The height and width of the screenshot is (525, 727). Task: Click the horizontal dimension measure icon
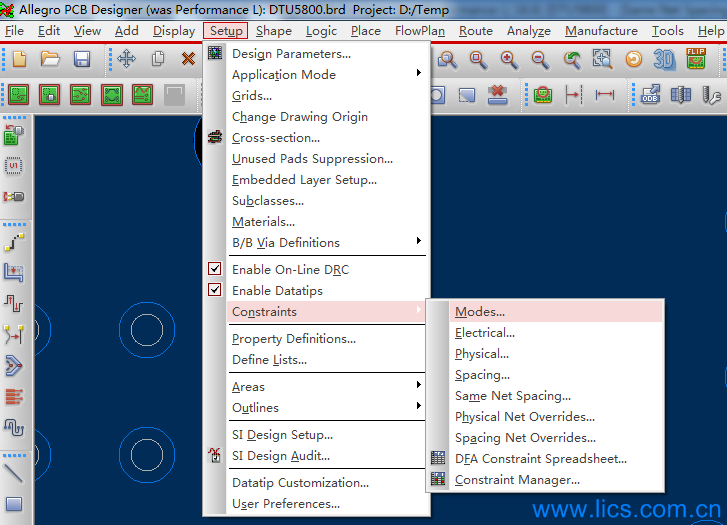click(x=605, y=95)
